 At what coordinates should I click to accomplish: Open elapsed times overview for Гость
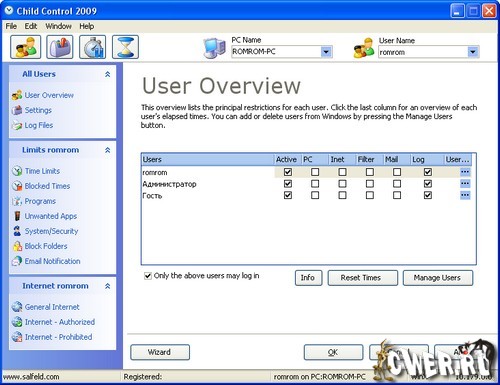coord(465,195)
